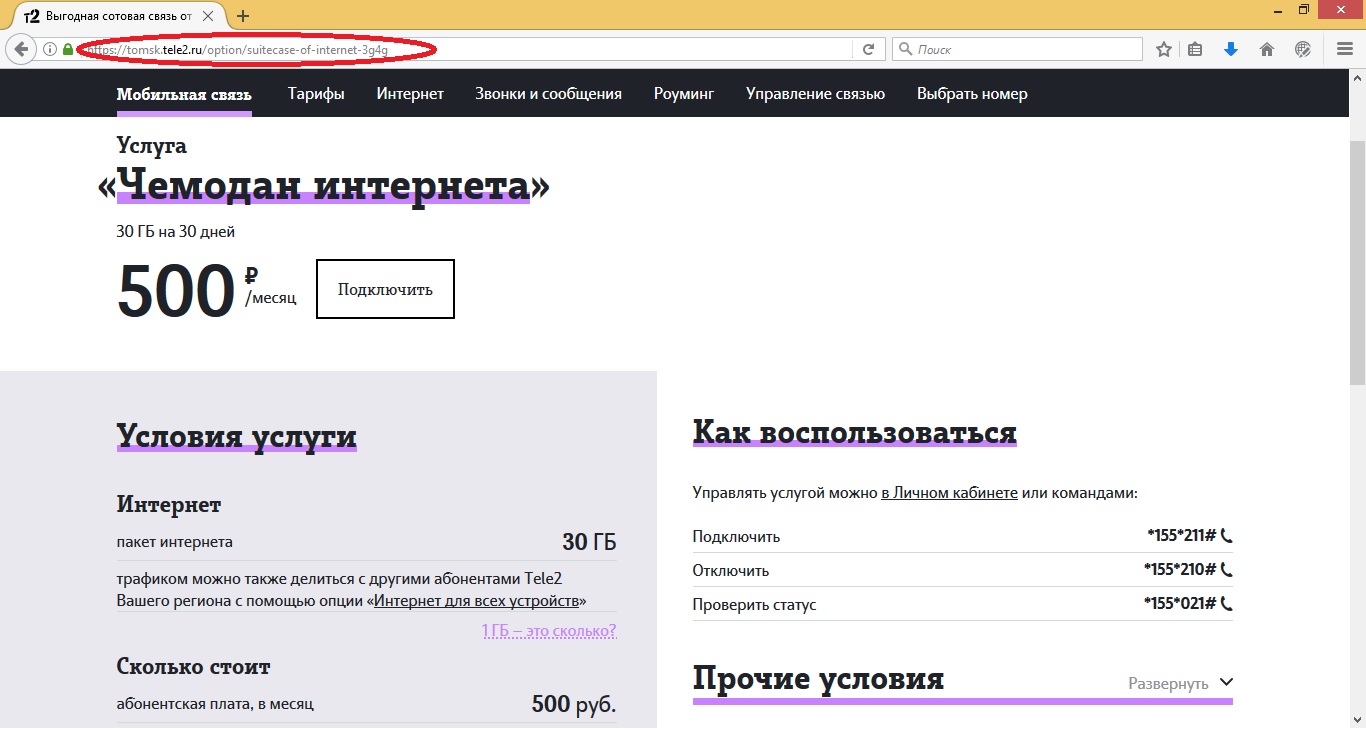Open the search engine dropdown

pos(903,47)
